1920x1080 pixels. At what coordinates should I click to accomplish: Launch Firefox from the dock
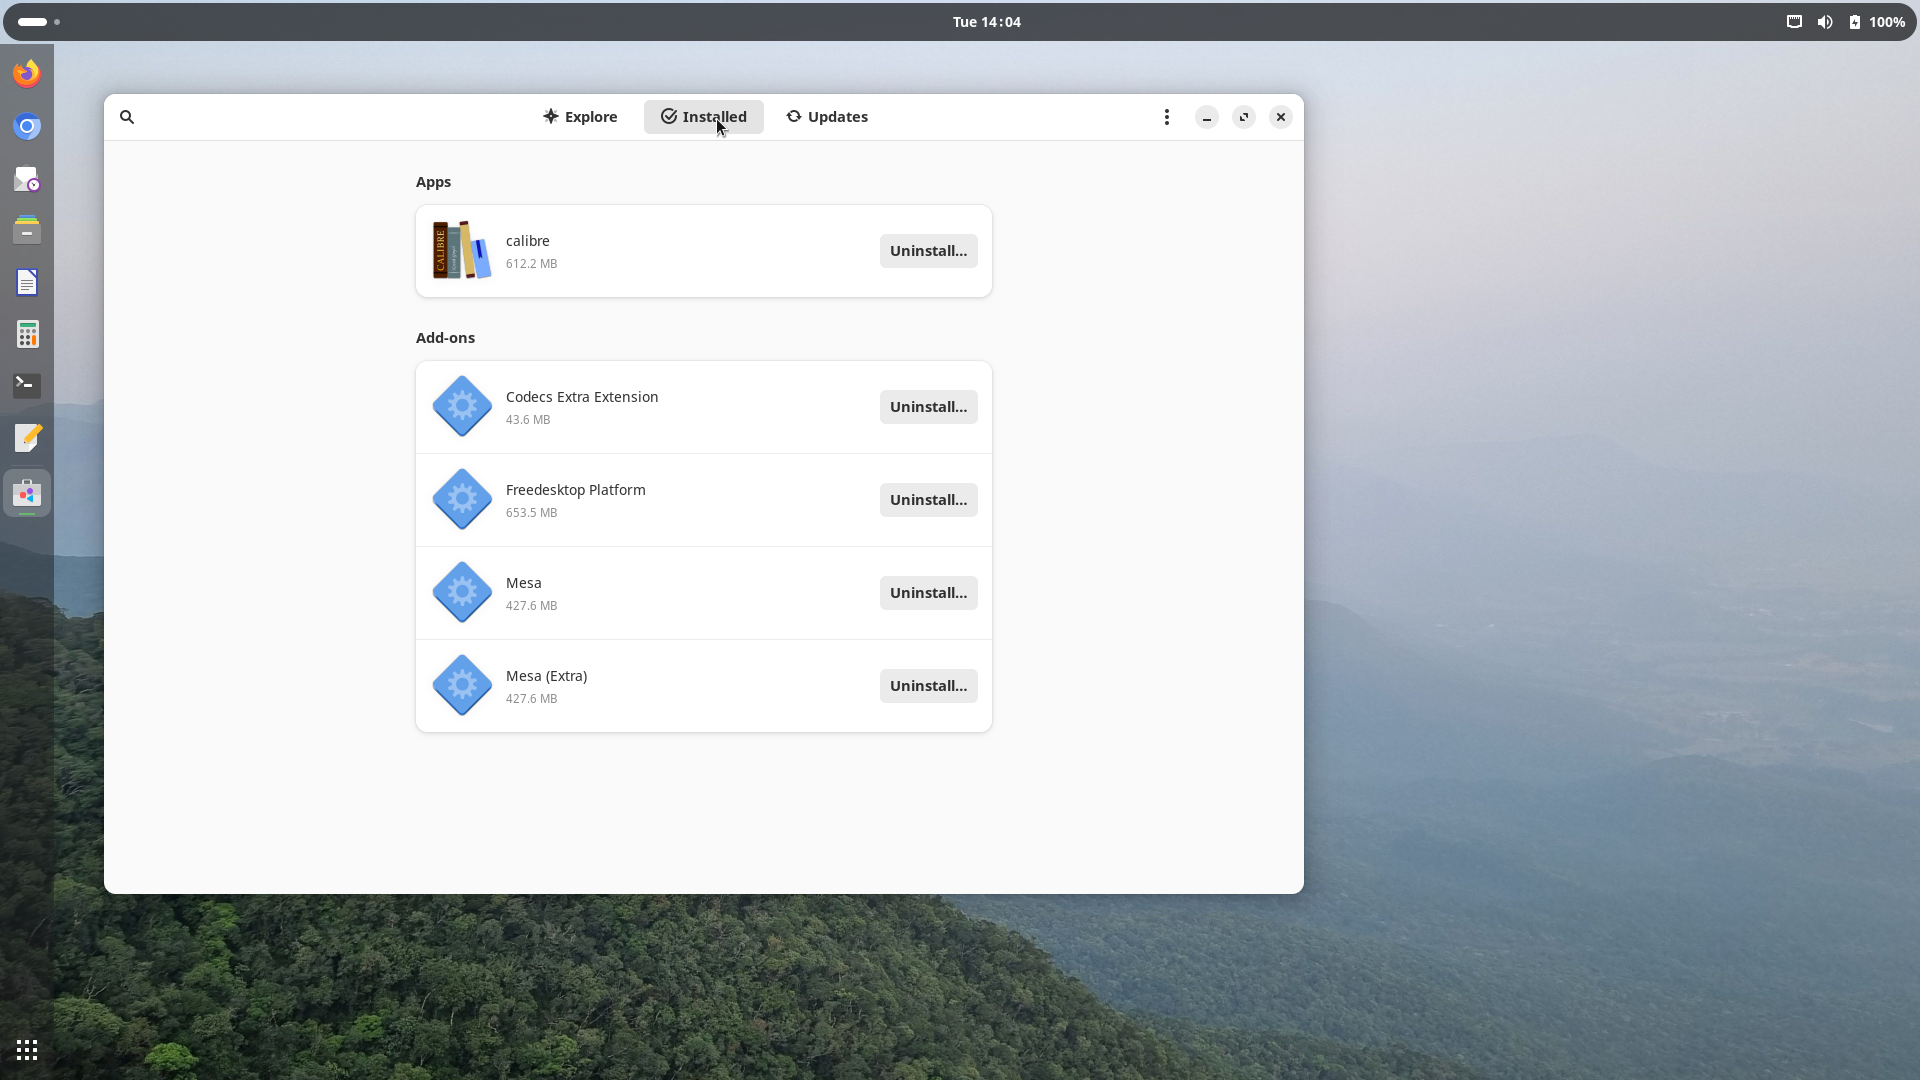[27, 73]
